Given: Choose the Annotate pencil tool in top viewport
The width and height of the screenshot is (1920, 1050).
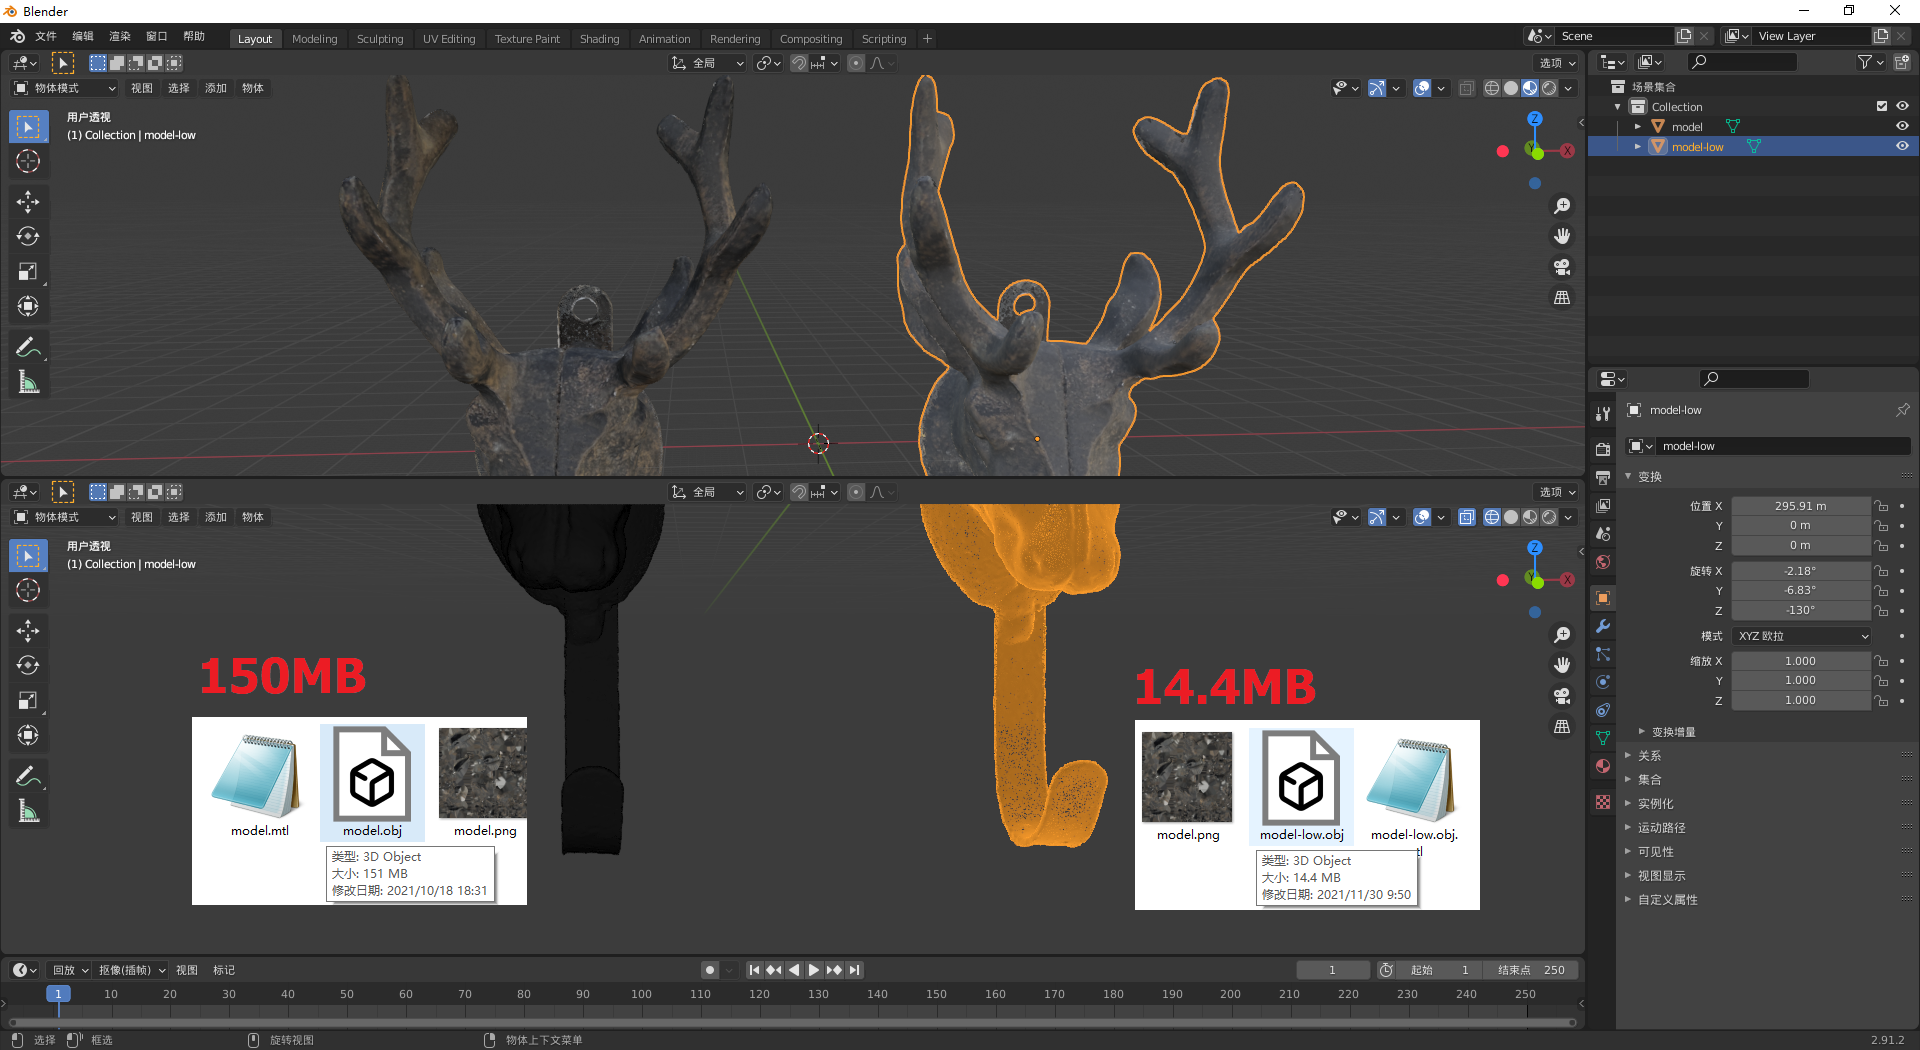Looking at the screenshot, I should (x=28, y=347).
